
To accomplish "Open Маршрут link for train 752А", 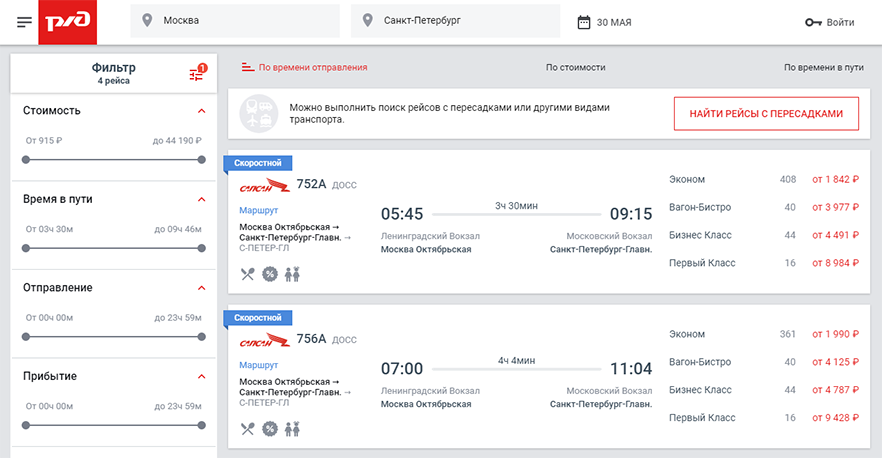I will click(x=259, y=211).
